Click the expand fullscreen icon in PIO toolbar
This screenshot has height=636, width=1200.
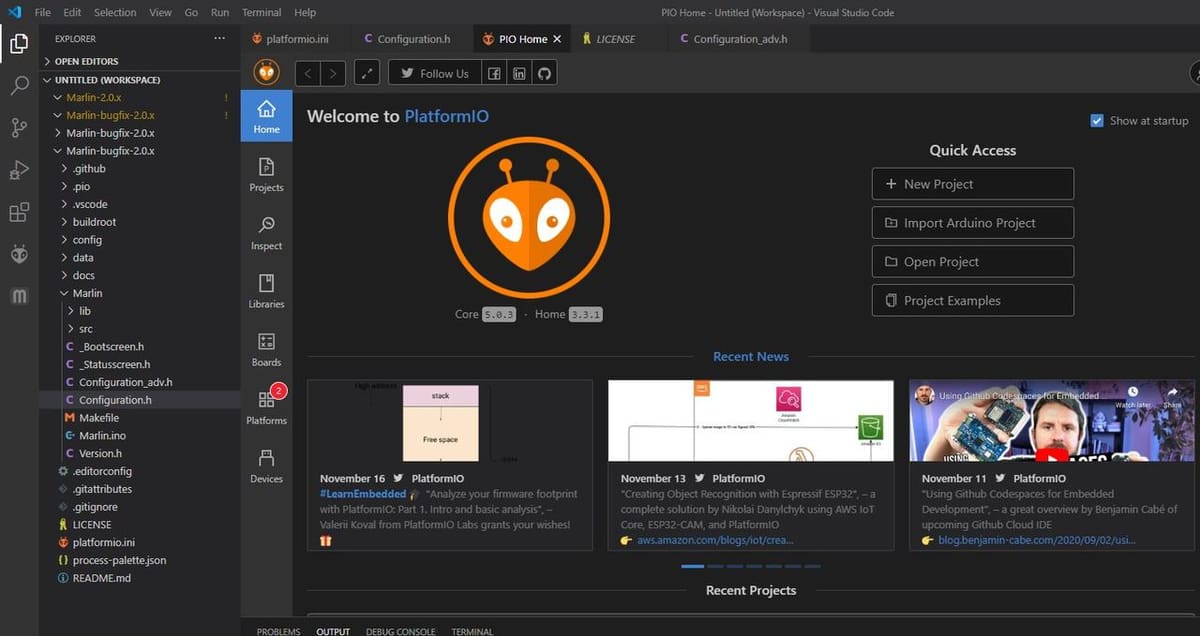(x=367, y=73)
